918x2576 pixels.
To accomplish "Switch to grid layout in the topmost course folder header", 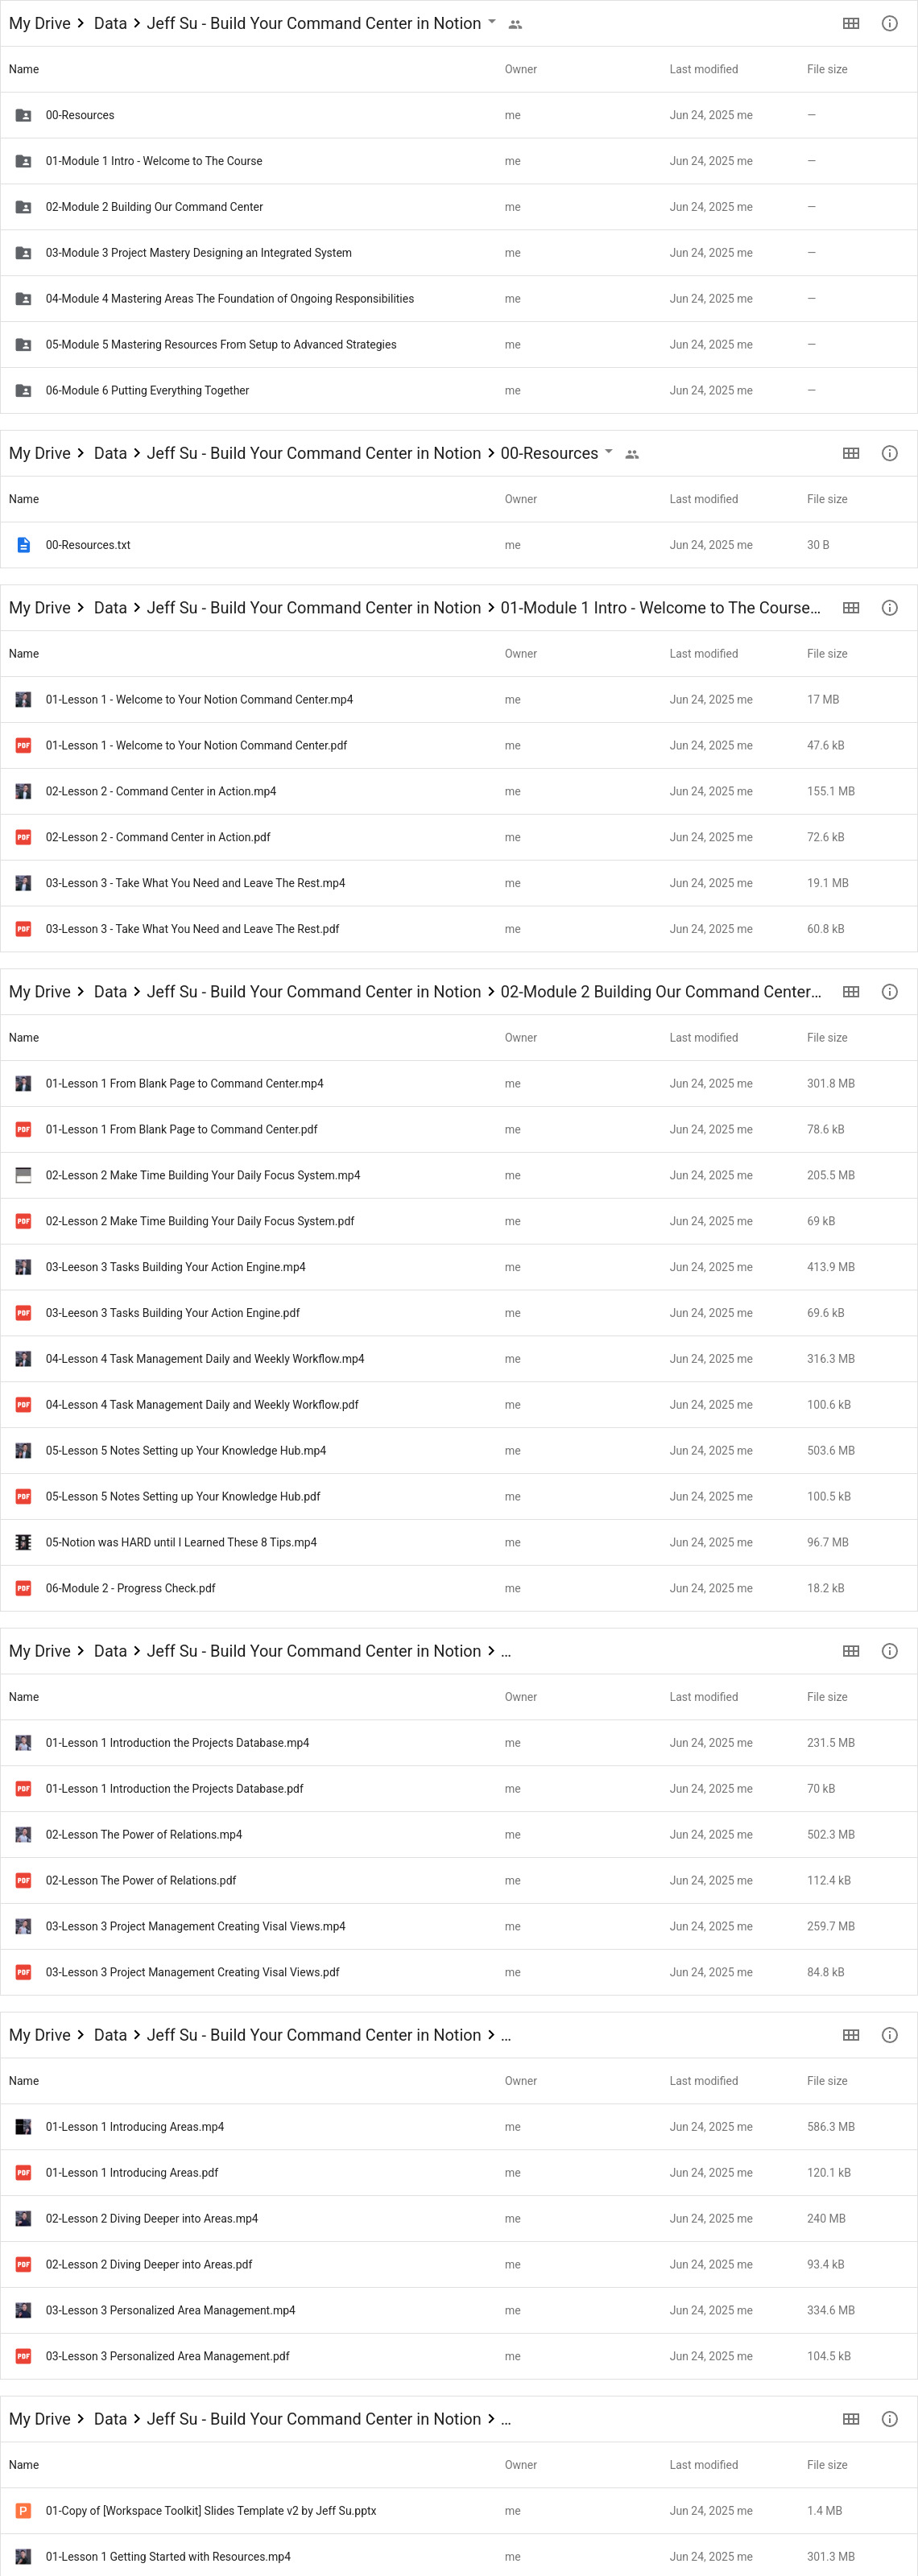I will pos(851,23).
